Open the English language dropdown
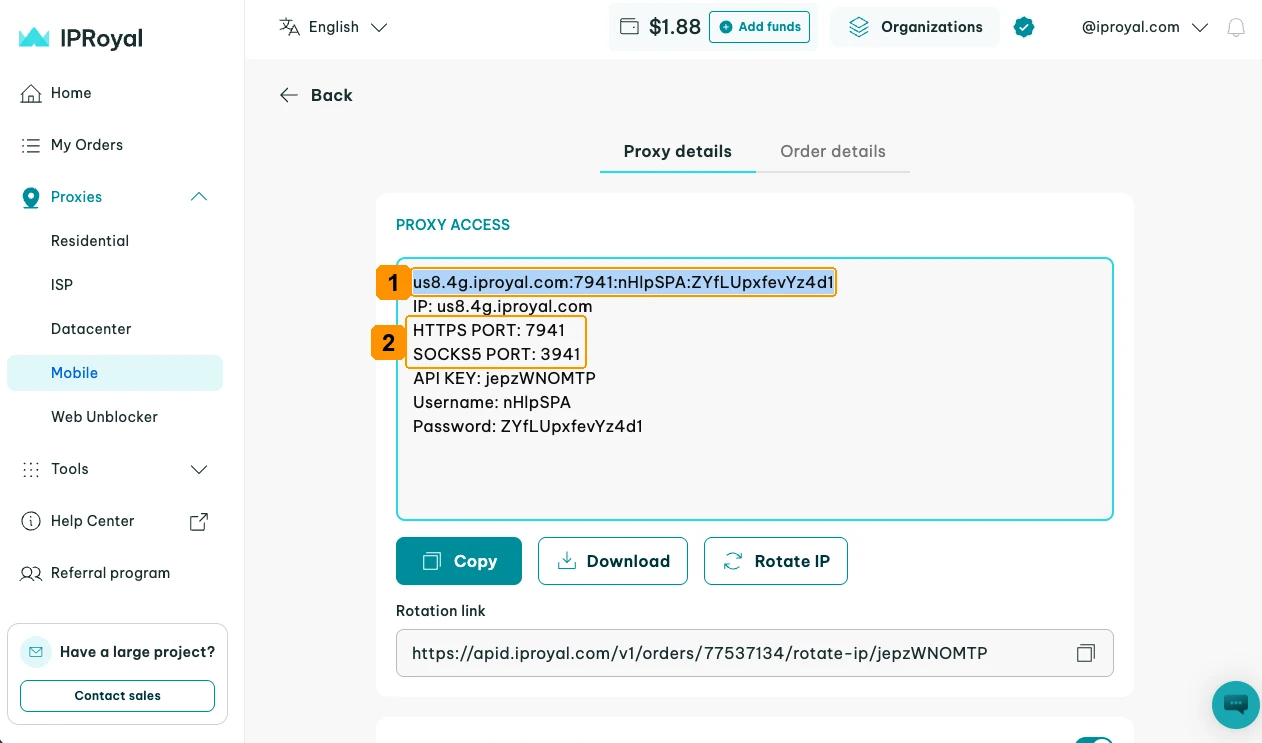The height and width of the screenshot is (743, 1262). coord(334,27)
